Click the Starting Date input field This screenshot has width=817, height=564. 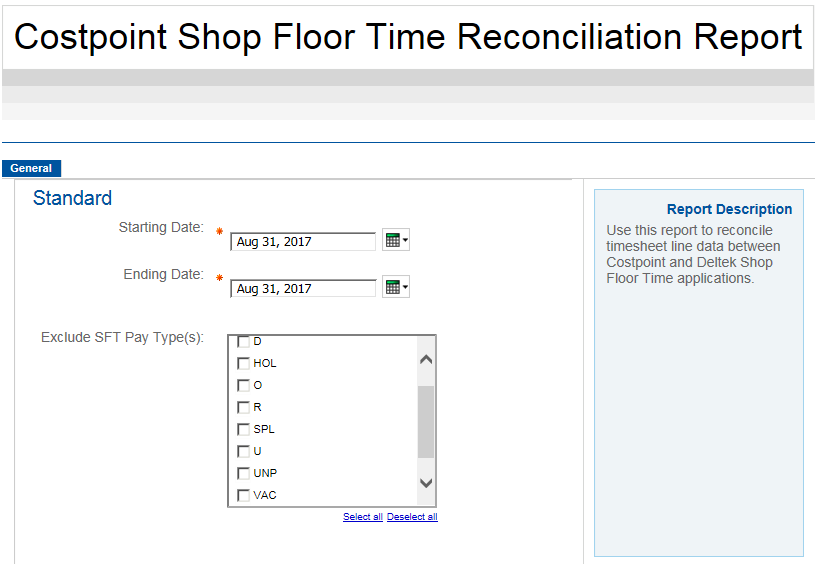[303, 242]
